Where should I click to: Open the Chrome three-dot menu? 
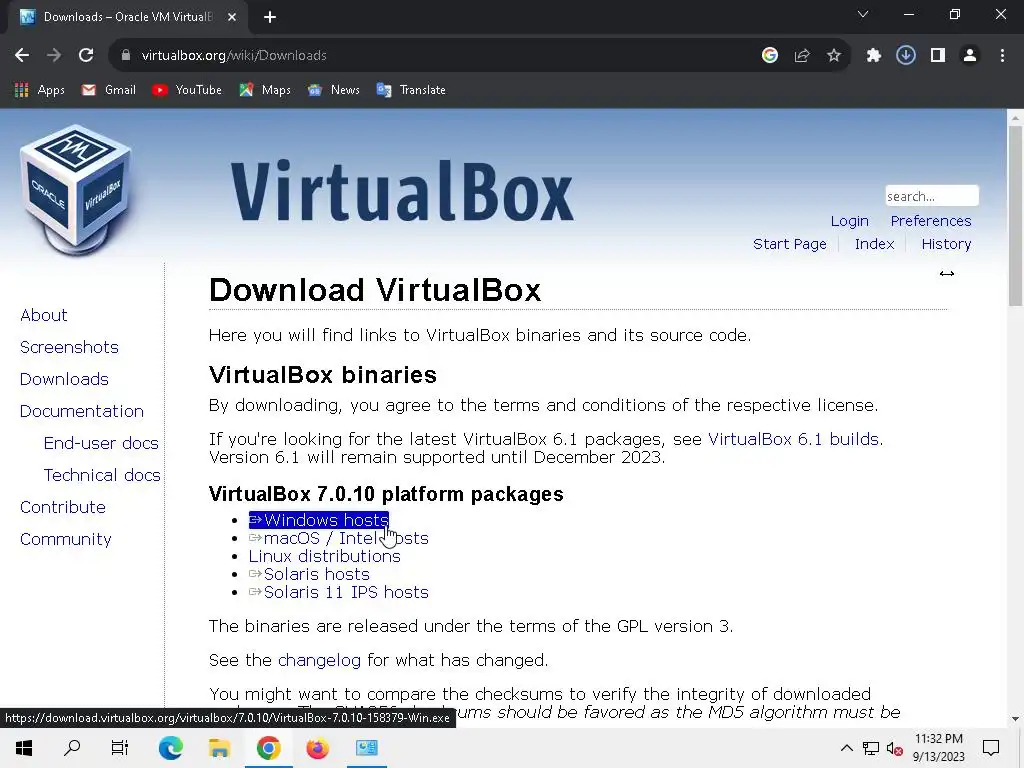click(1002, 56)
